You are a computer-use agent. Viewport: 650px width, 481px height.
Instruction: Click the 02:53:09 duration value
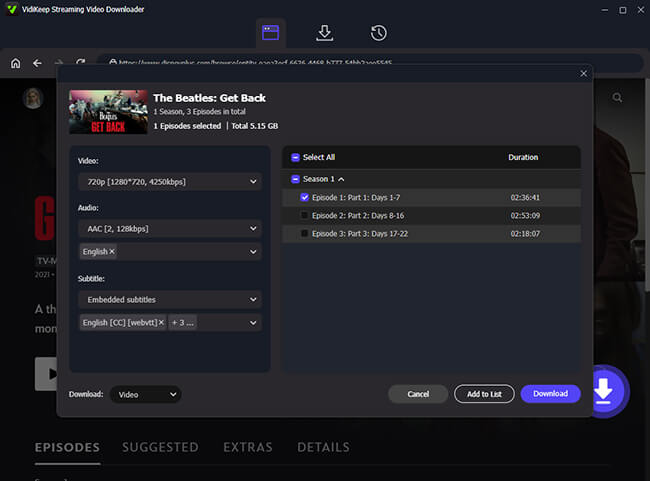click(525, 216)
